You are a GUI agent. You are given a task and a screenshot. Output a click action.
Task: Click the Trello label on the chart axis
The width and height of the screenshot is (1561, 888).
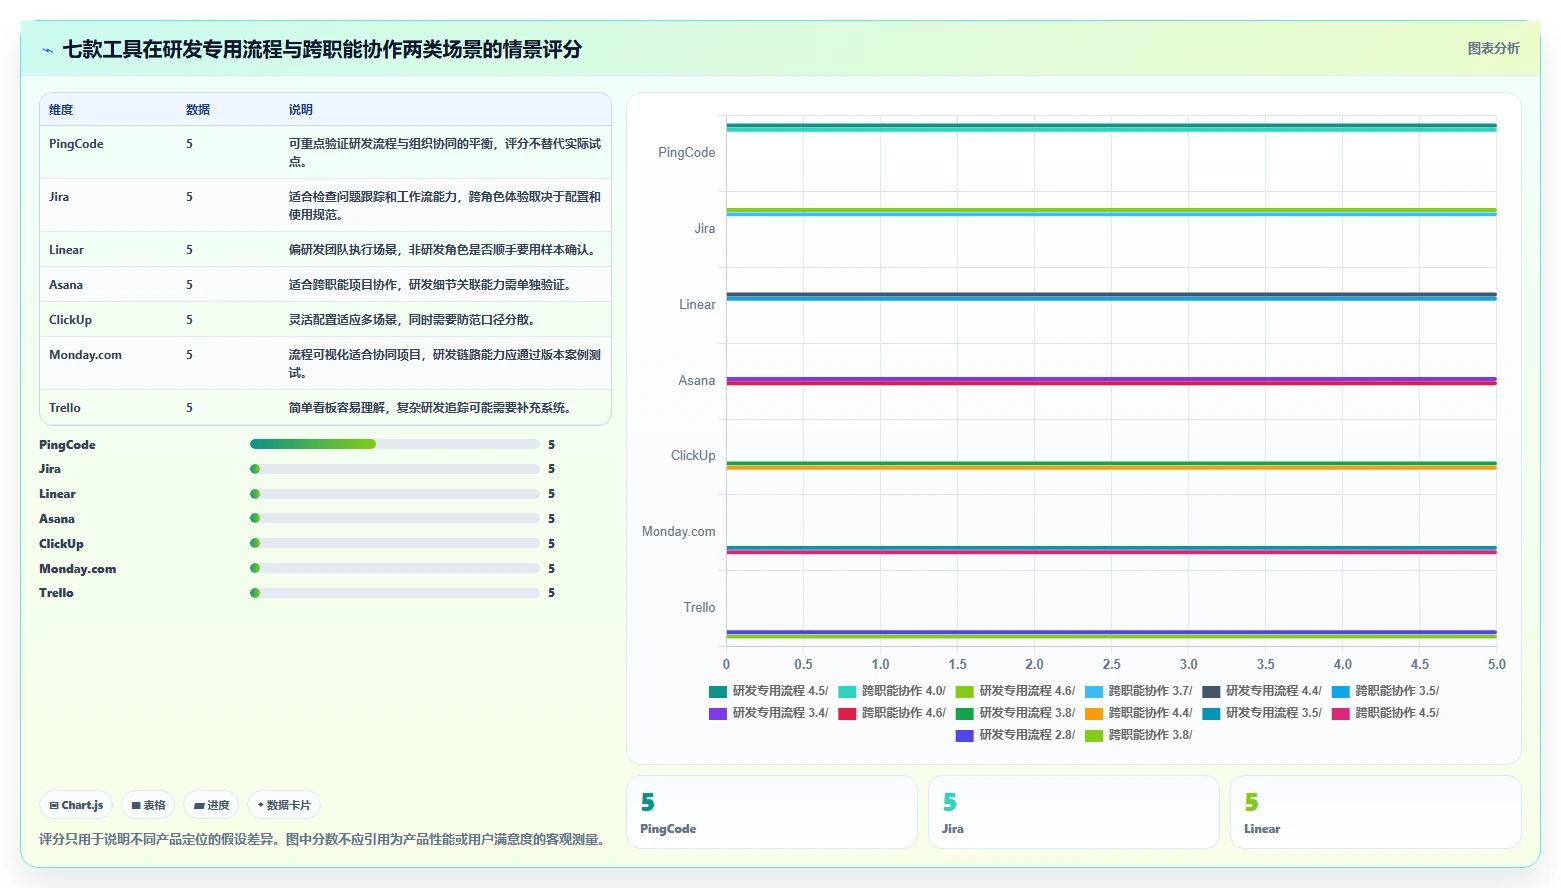699,608
